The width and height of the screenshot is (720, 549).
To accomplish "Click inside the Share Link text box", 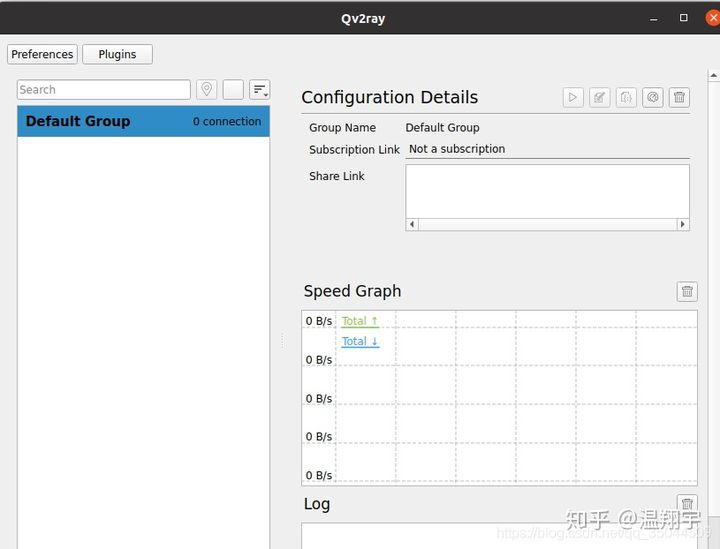I will coord(547,191).
